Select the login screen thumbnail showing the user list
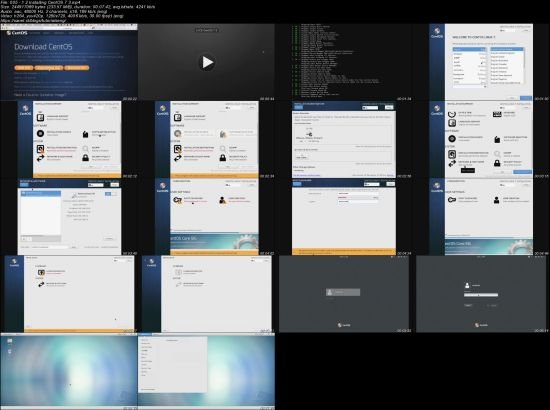 point(344,294)
